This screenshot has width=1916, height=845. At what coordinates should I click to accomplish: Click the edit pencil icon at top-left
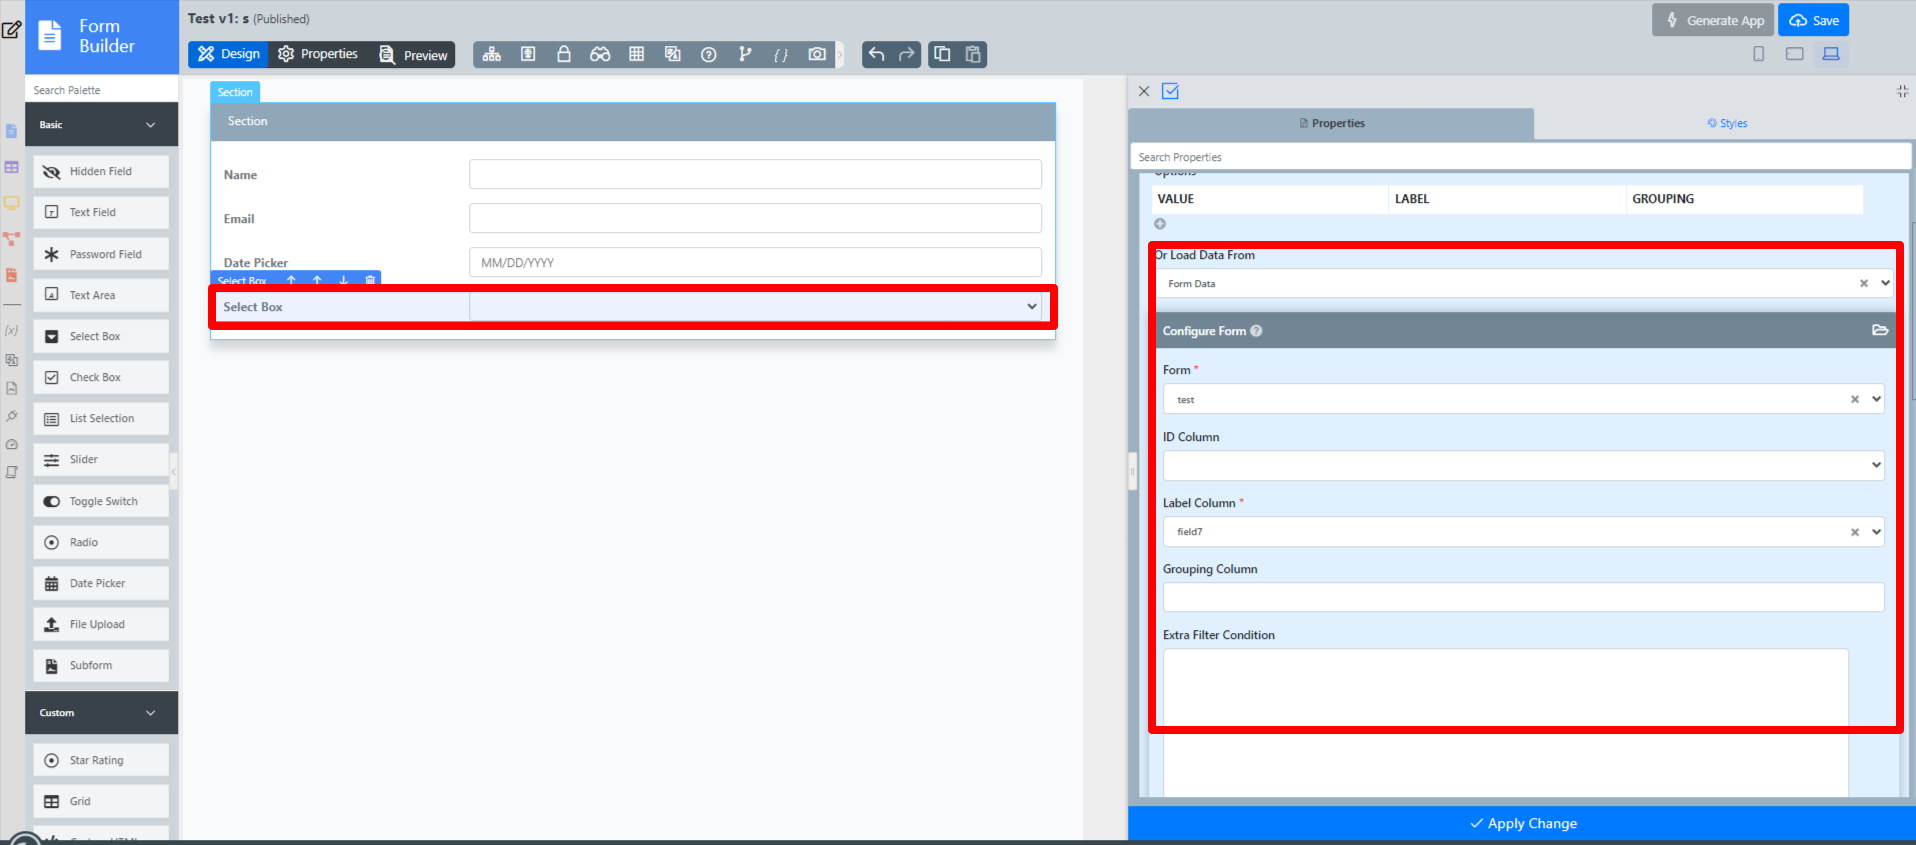[x=11, y=29]
